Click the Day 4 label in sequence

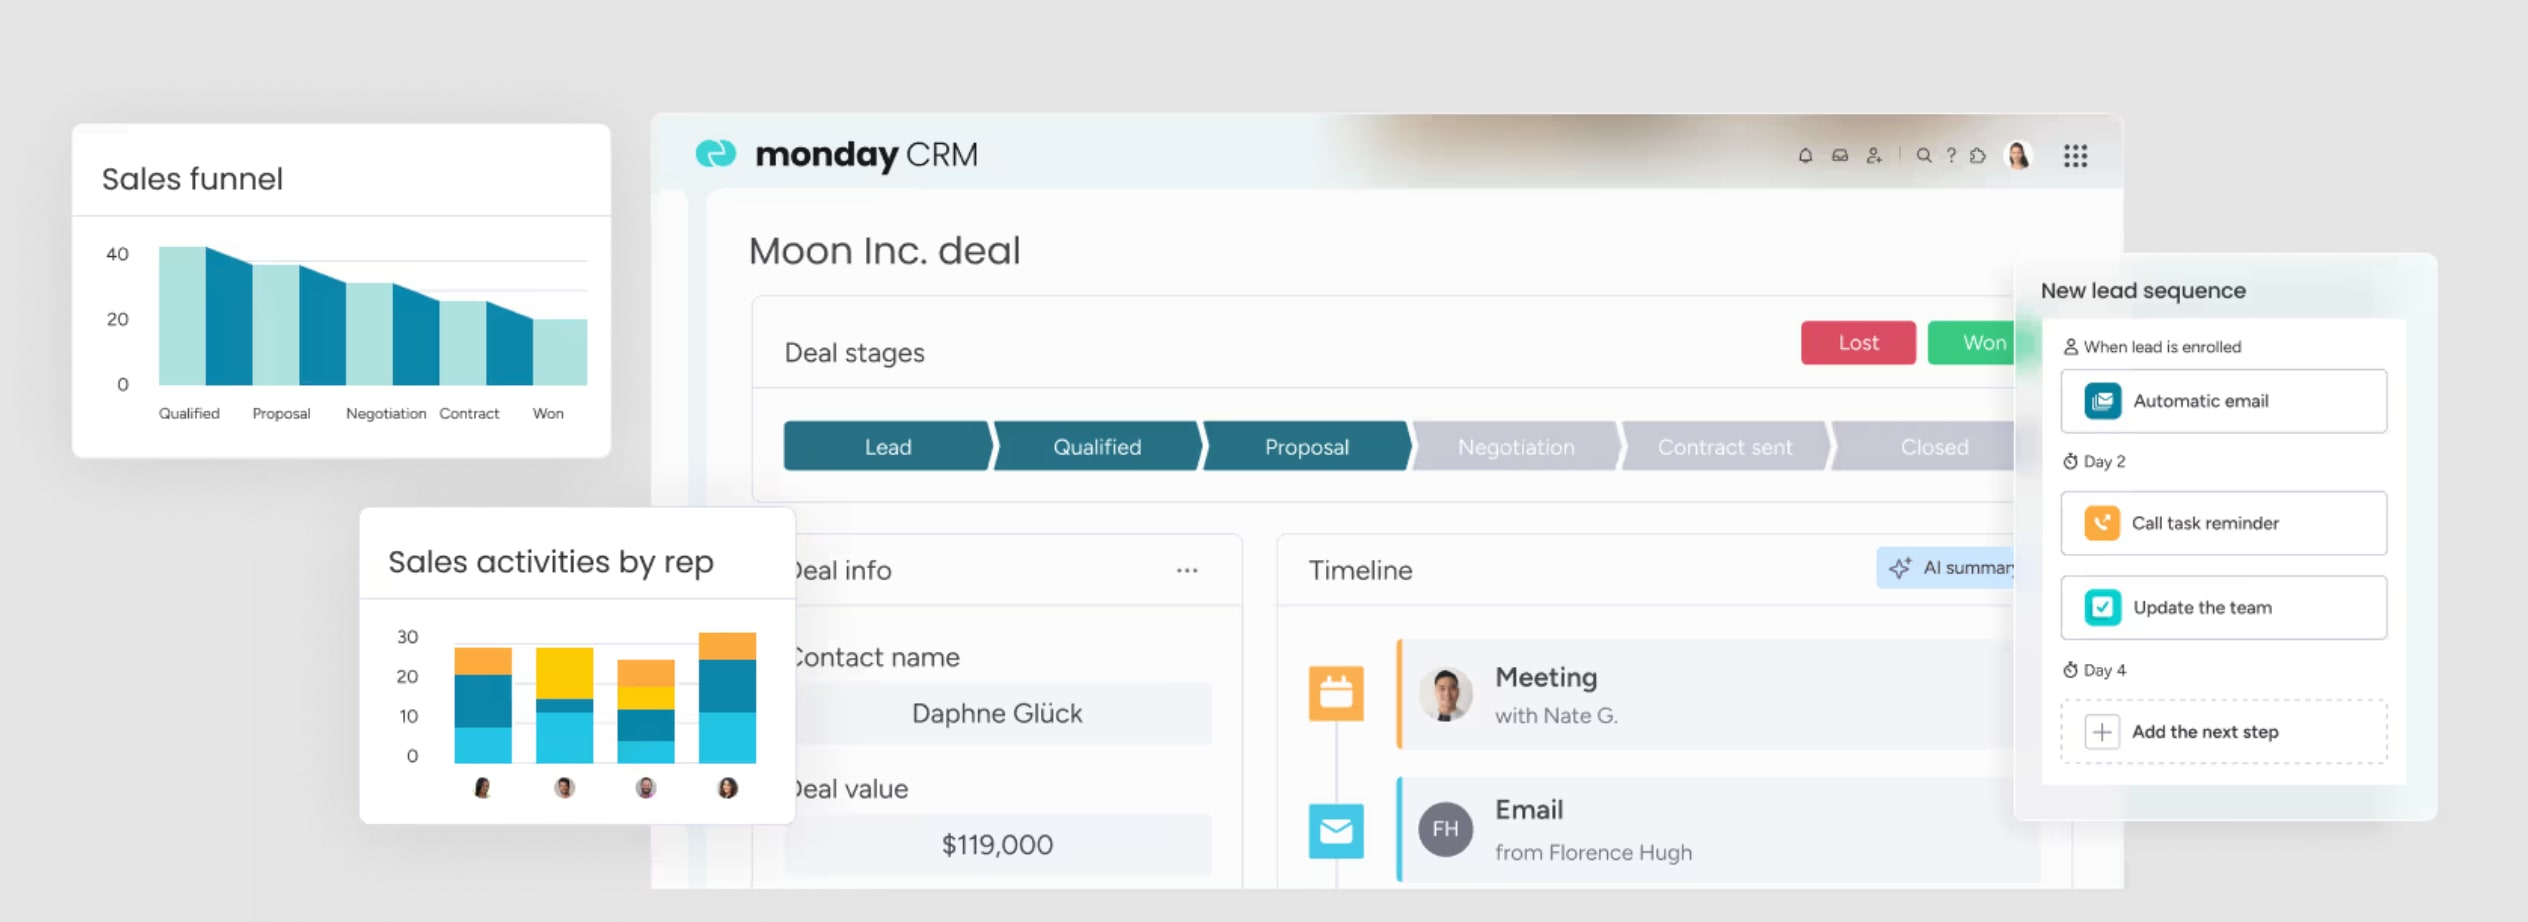tap(2105, 670)
